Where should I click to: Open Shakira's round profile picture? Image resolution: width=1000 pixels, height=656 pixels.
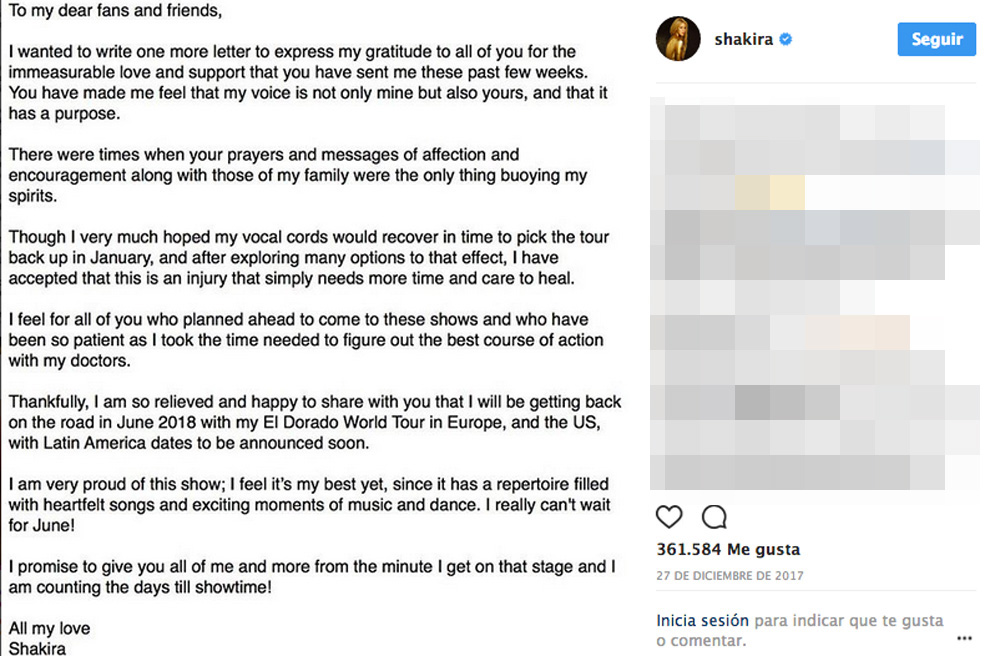point(678,40)
